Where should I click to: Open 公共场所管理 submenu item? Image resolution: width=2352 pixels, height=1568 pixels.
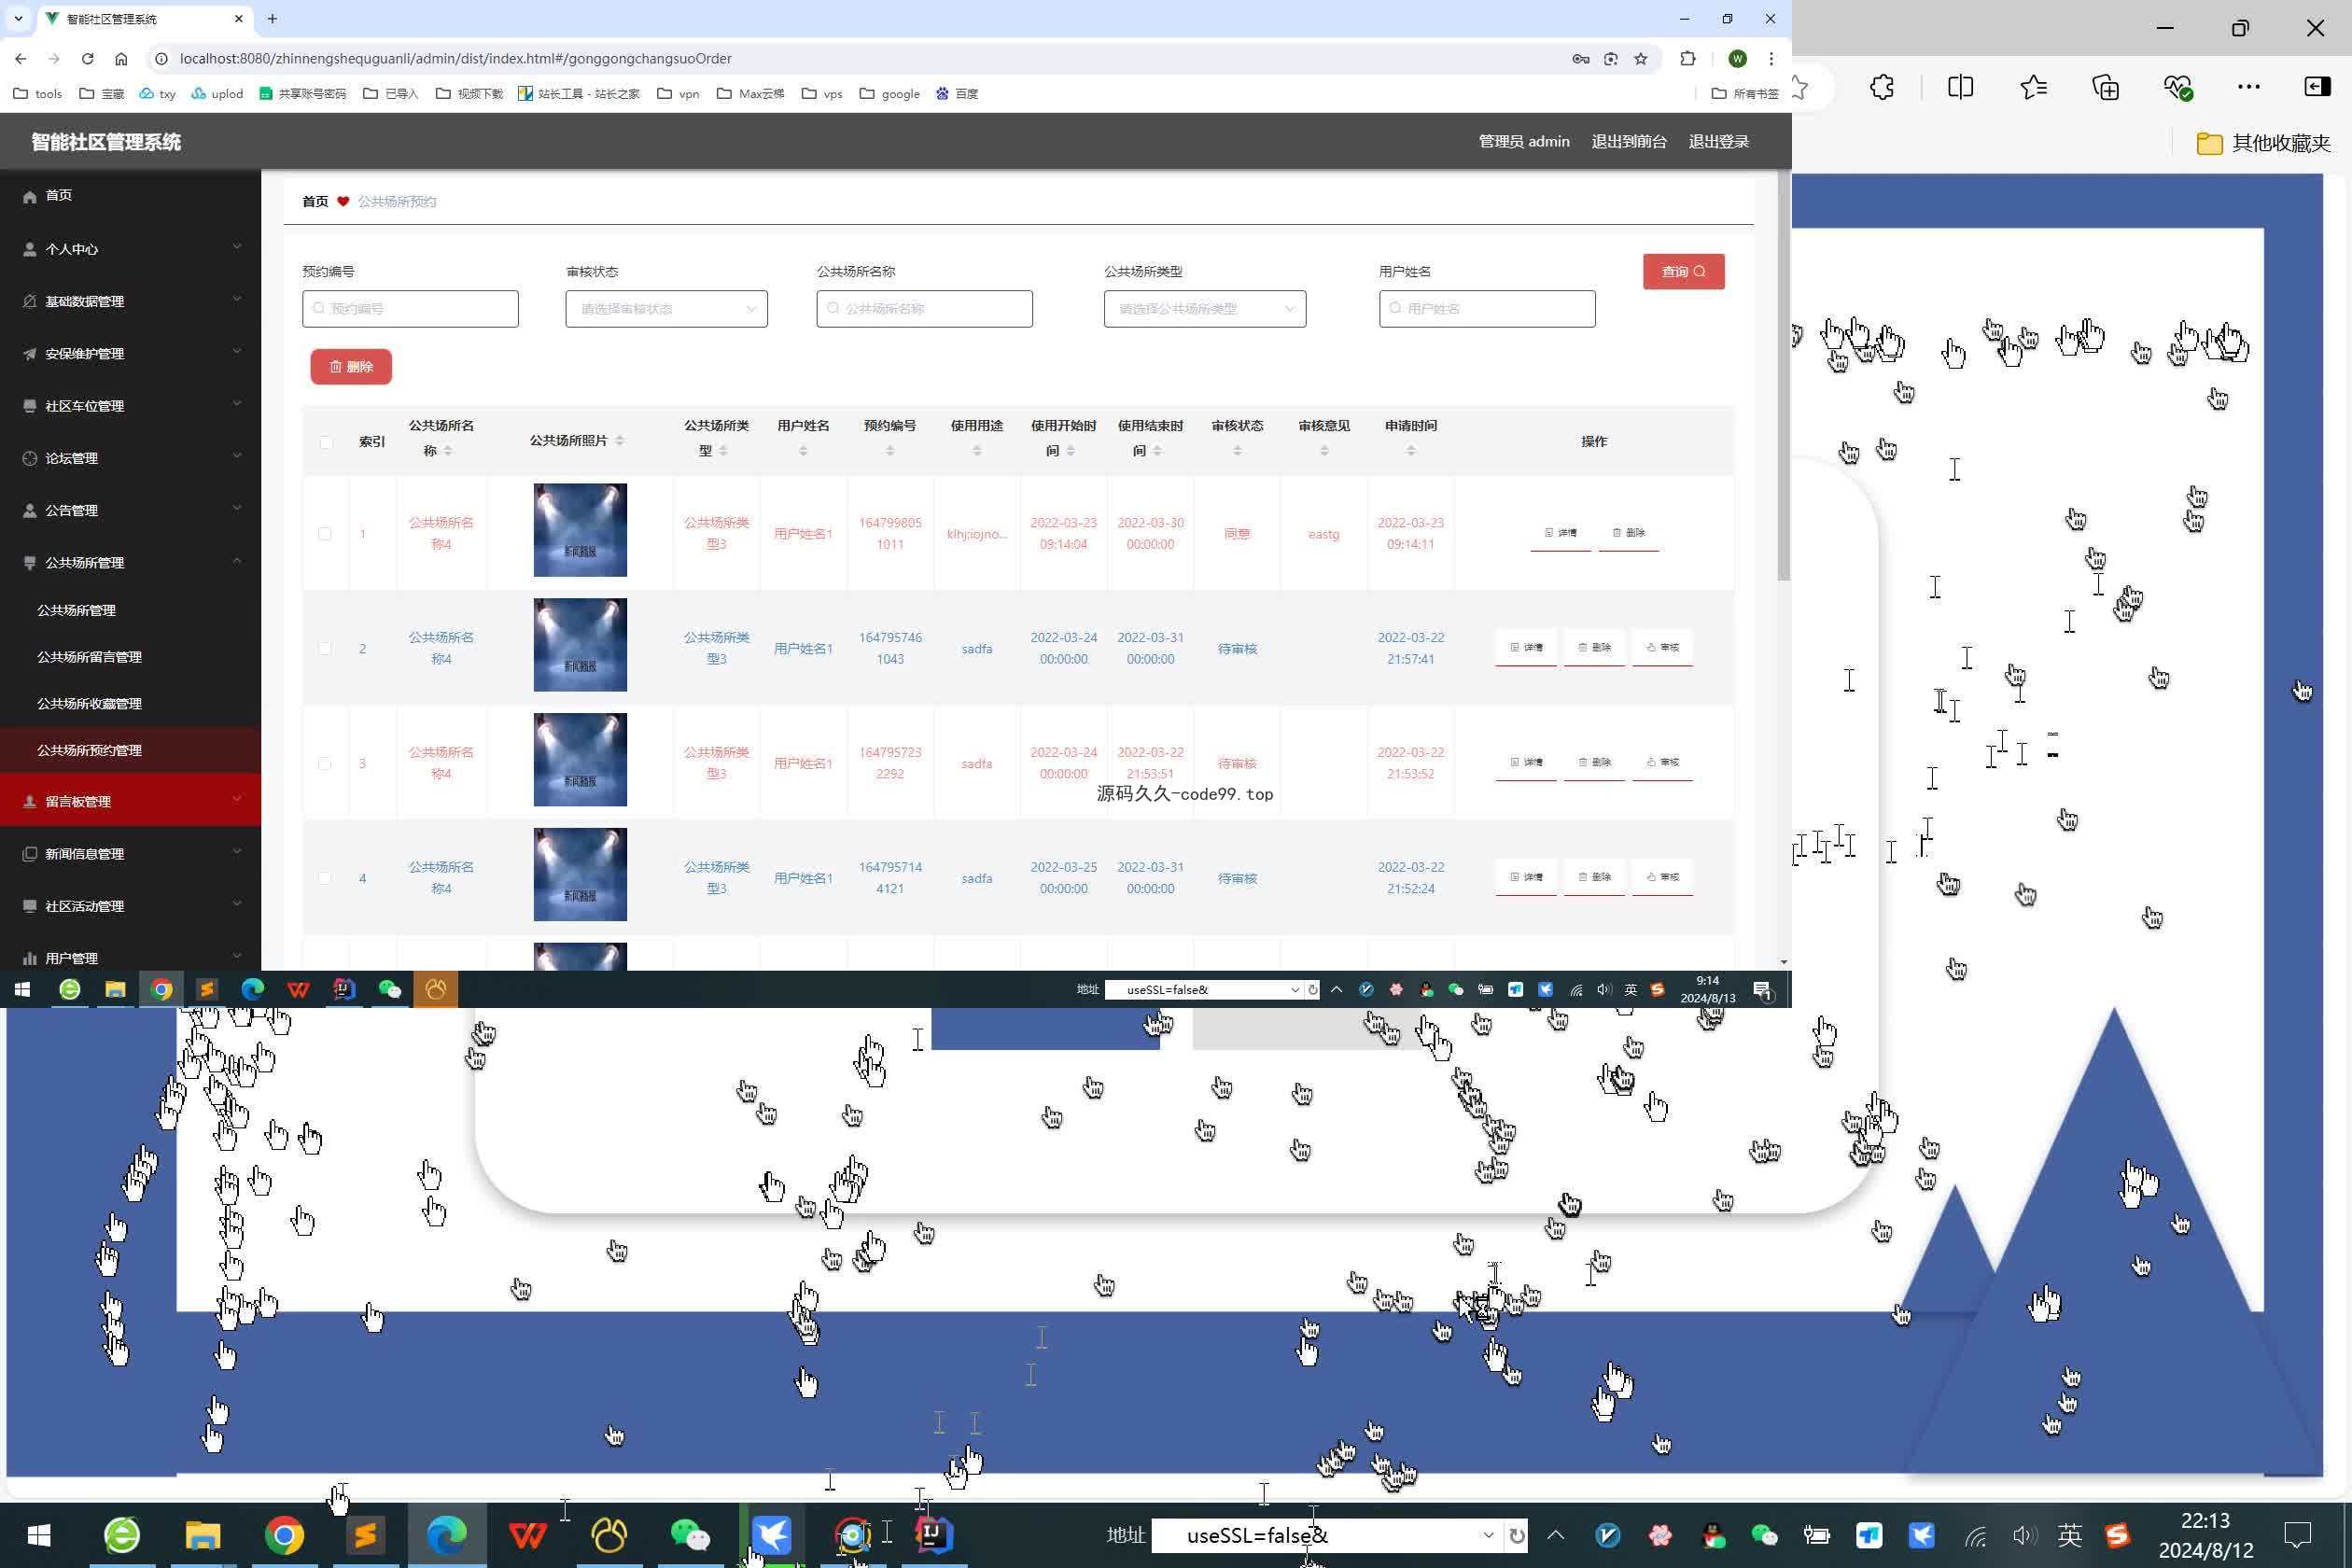click(x=130, y=610)
